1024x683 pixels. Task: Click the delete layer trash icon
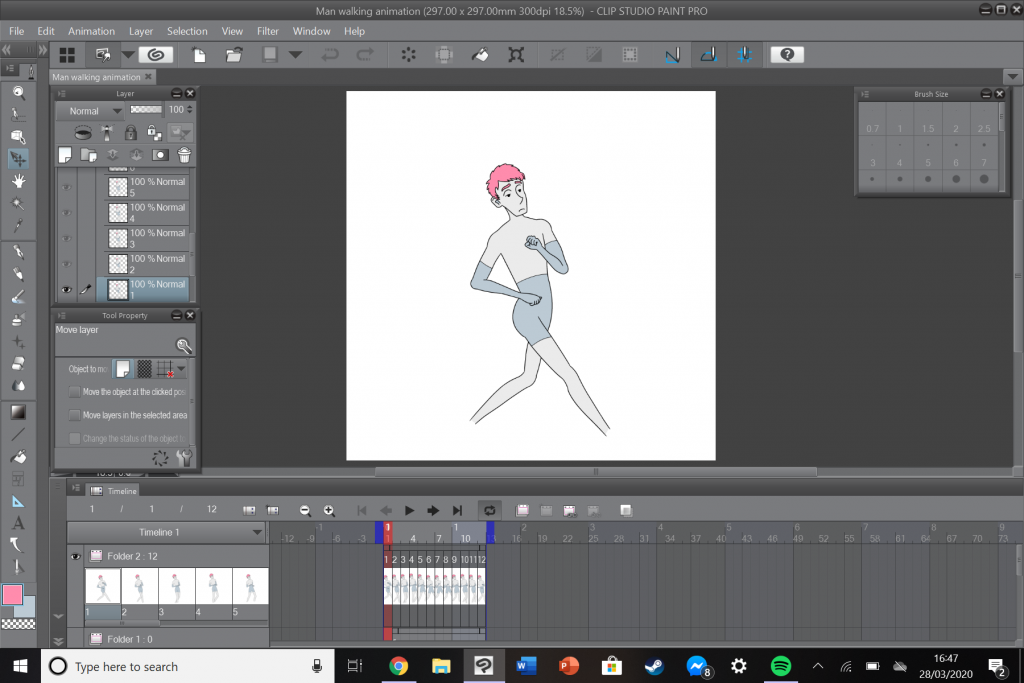point(184,155)
